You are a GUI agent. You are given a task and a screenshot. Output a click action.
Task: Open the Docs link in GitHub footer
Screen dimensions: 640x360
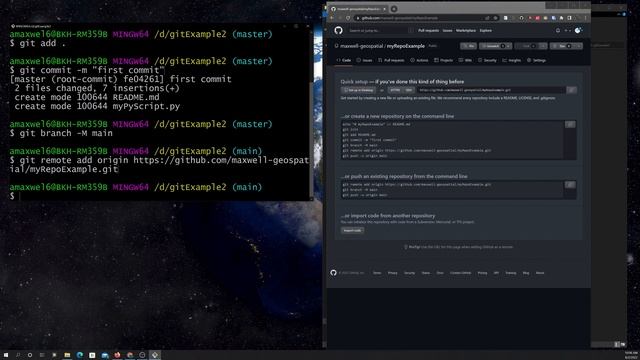[440, 273]
